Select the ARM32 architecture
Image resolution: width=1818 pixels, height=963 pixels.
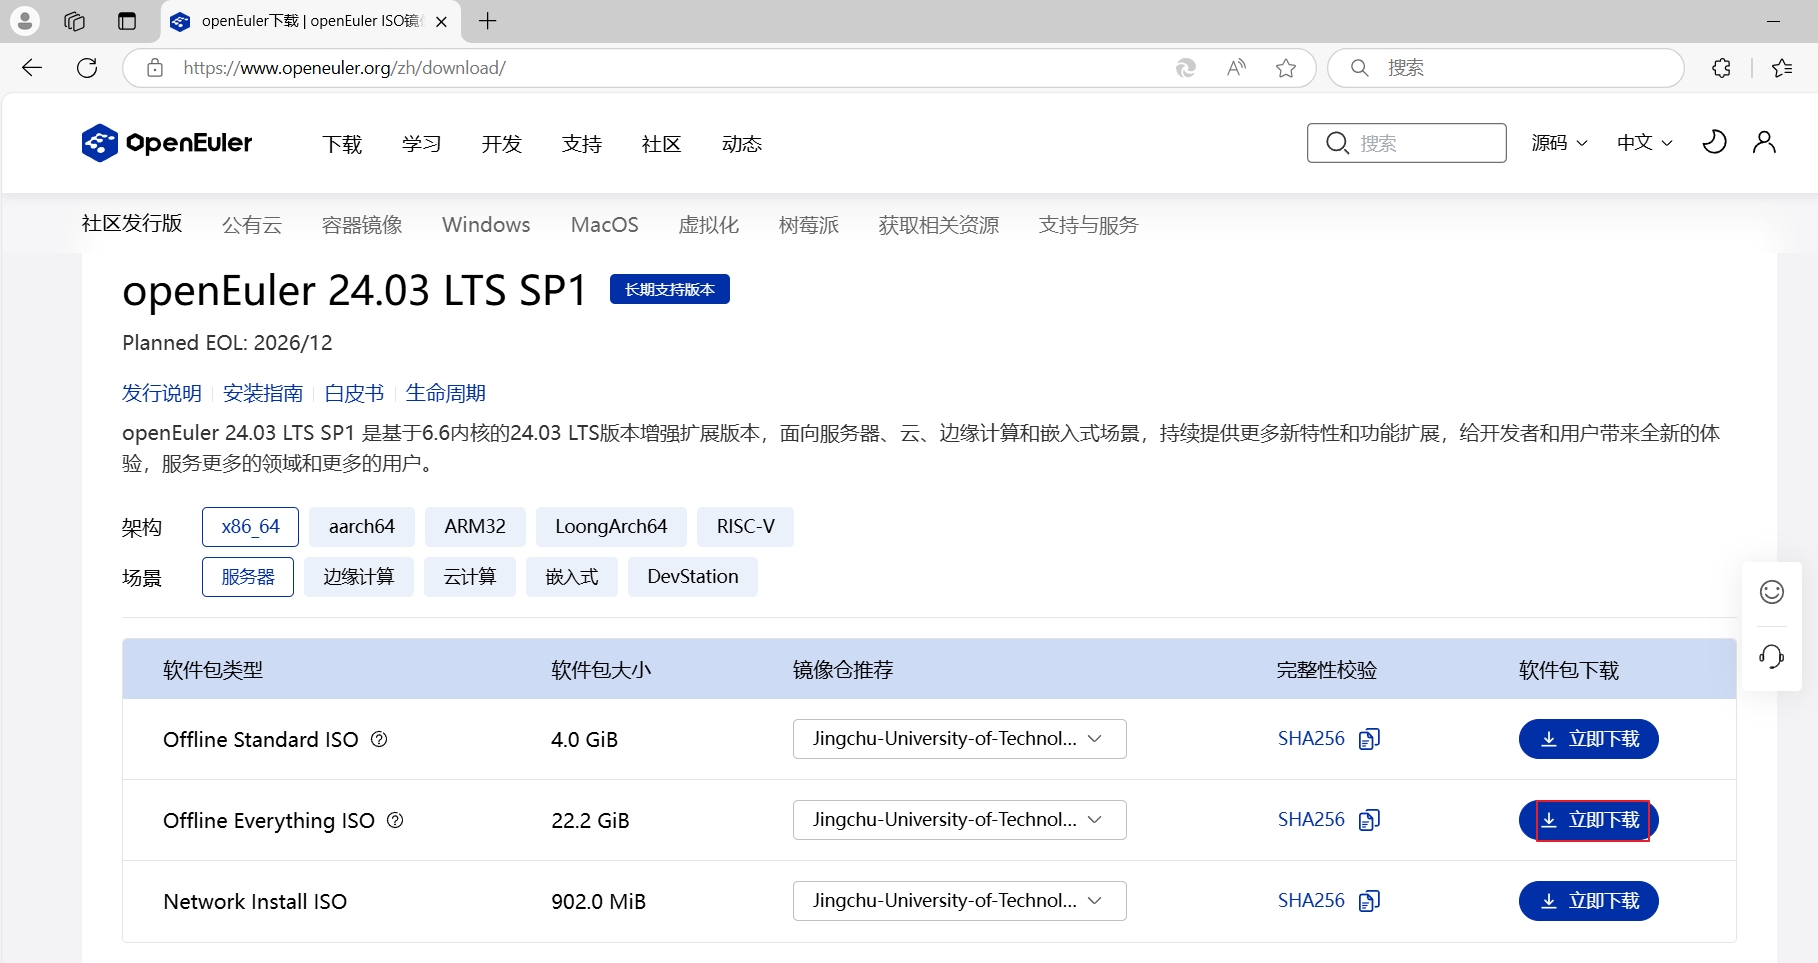[475, 527]
